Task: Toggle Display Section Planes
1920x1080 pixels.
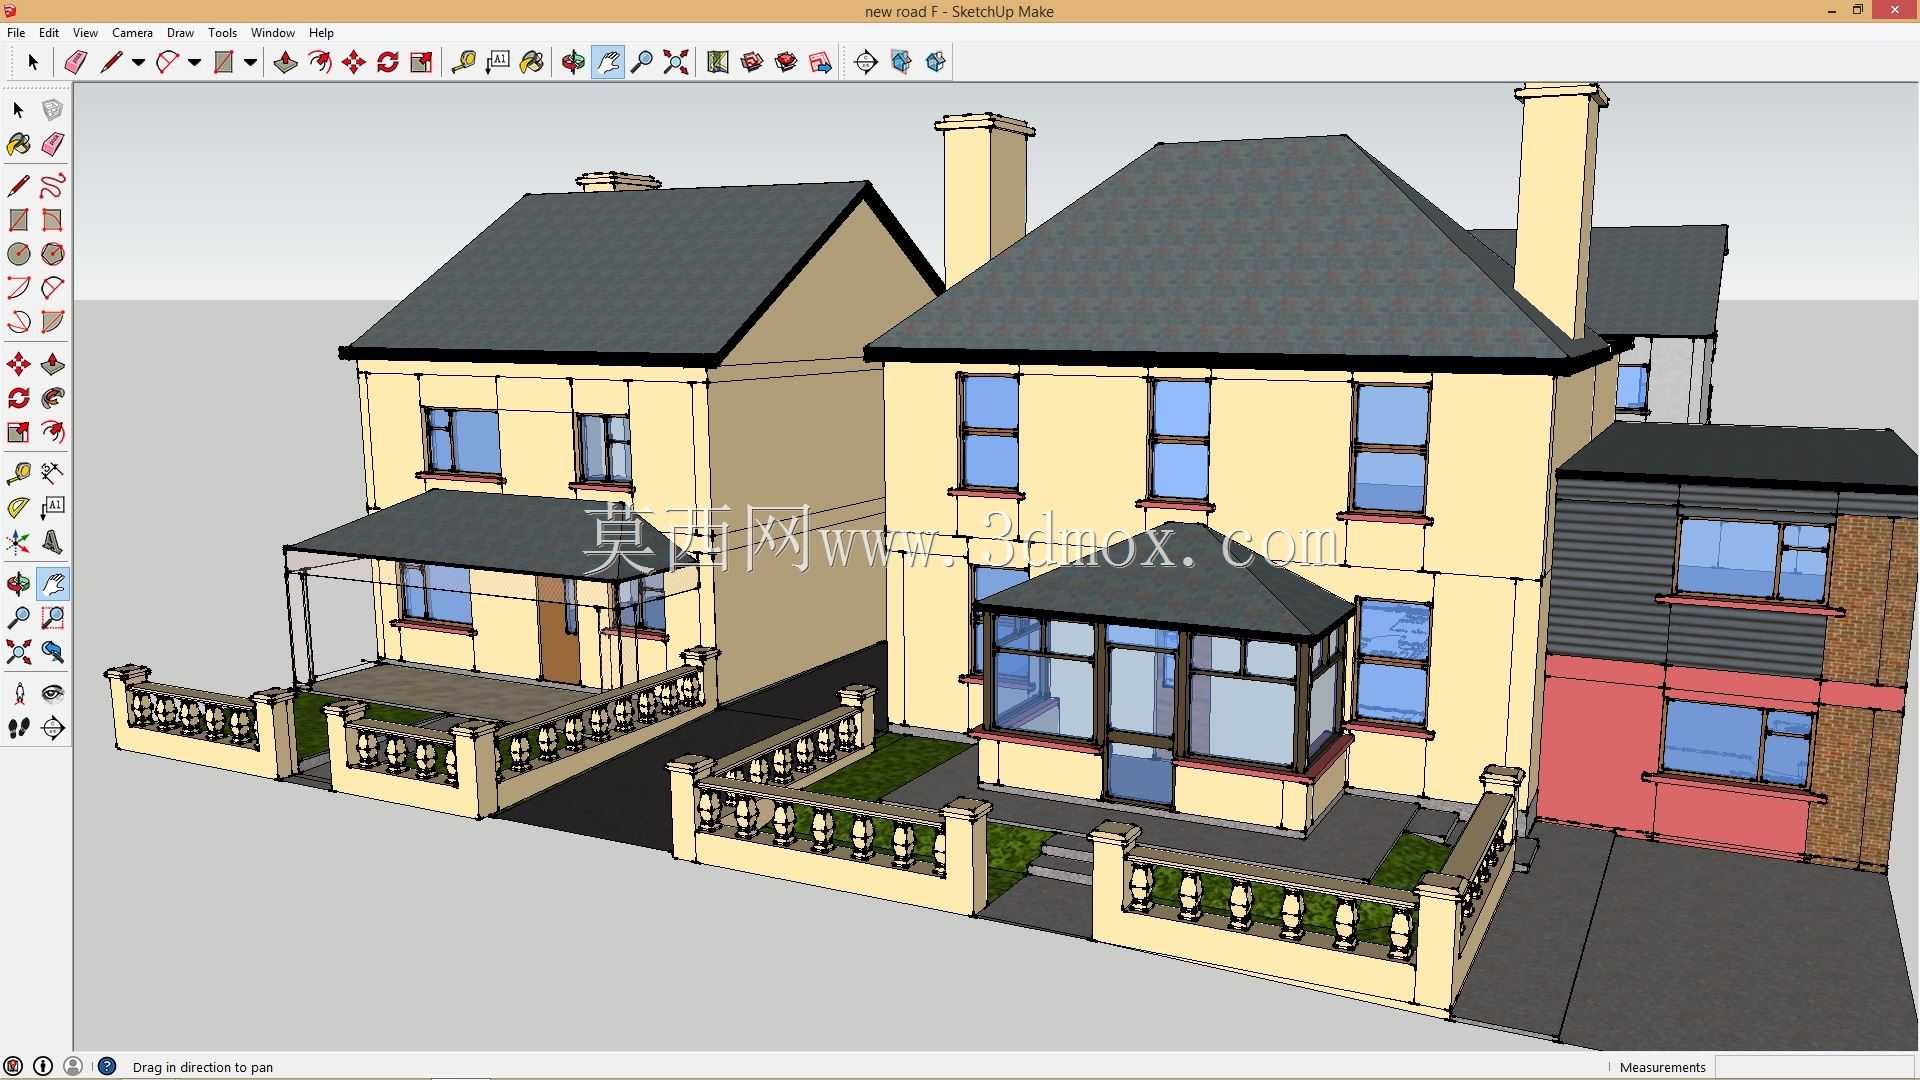Action: [x=901, y=62]
